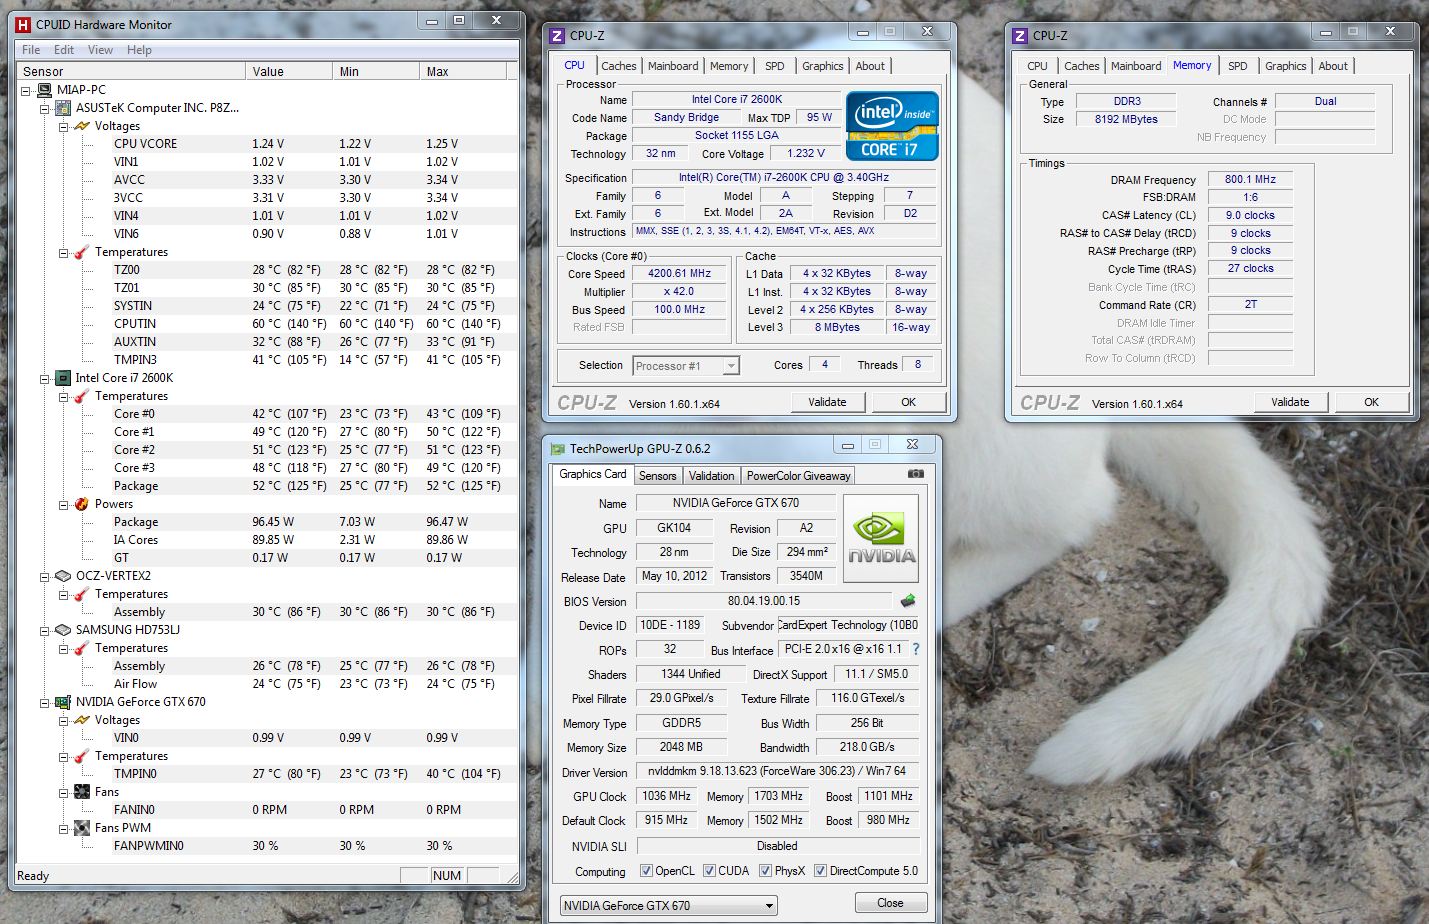Click the Powers flame icon in tree
The width and height of the screenshot is (1429, 924).
[82, 504]
